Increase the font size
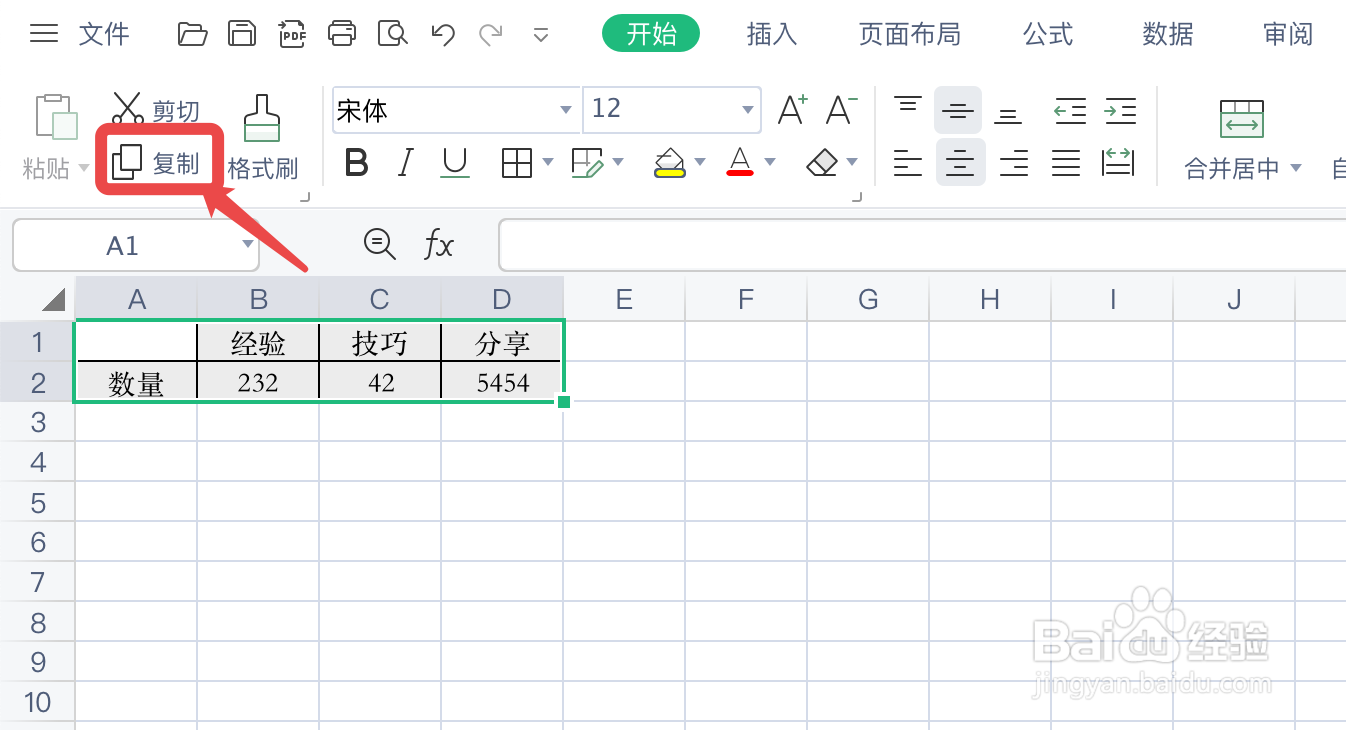The image size is (1346, 730). click(x=792, y=110)
